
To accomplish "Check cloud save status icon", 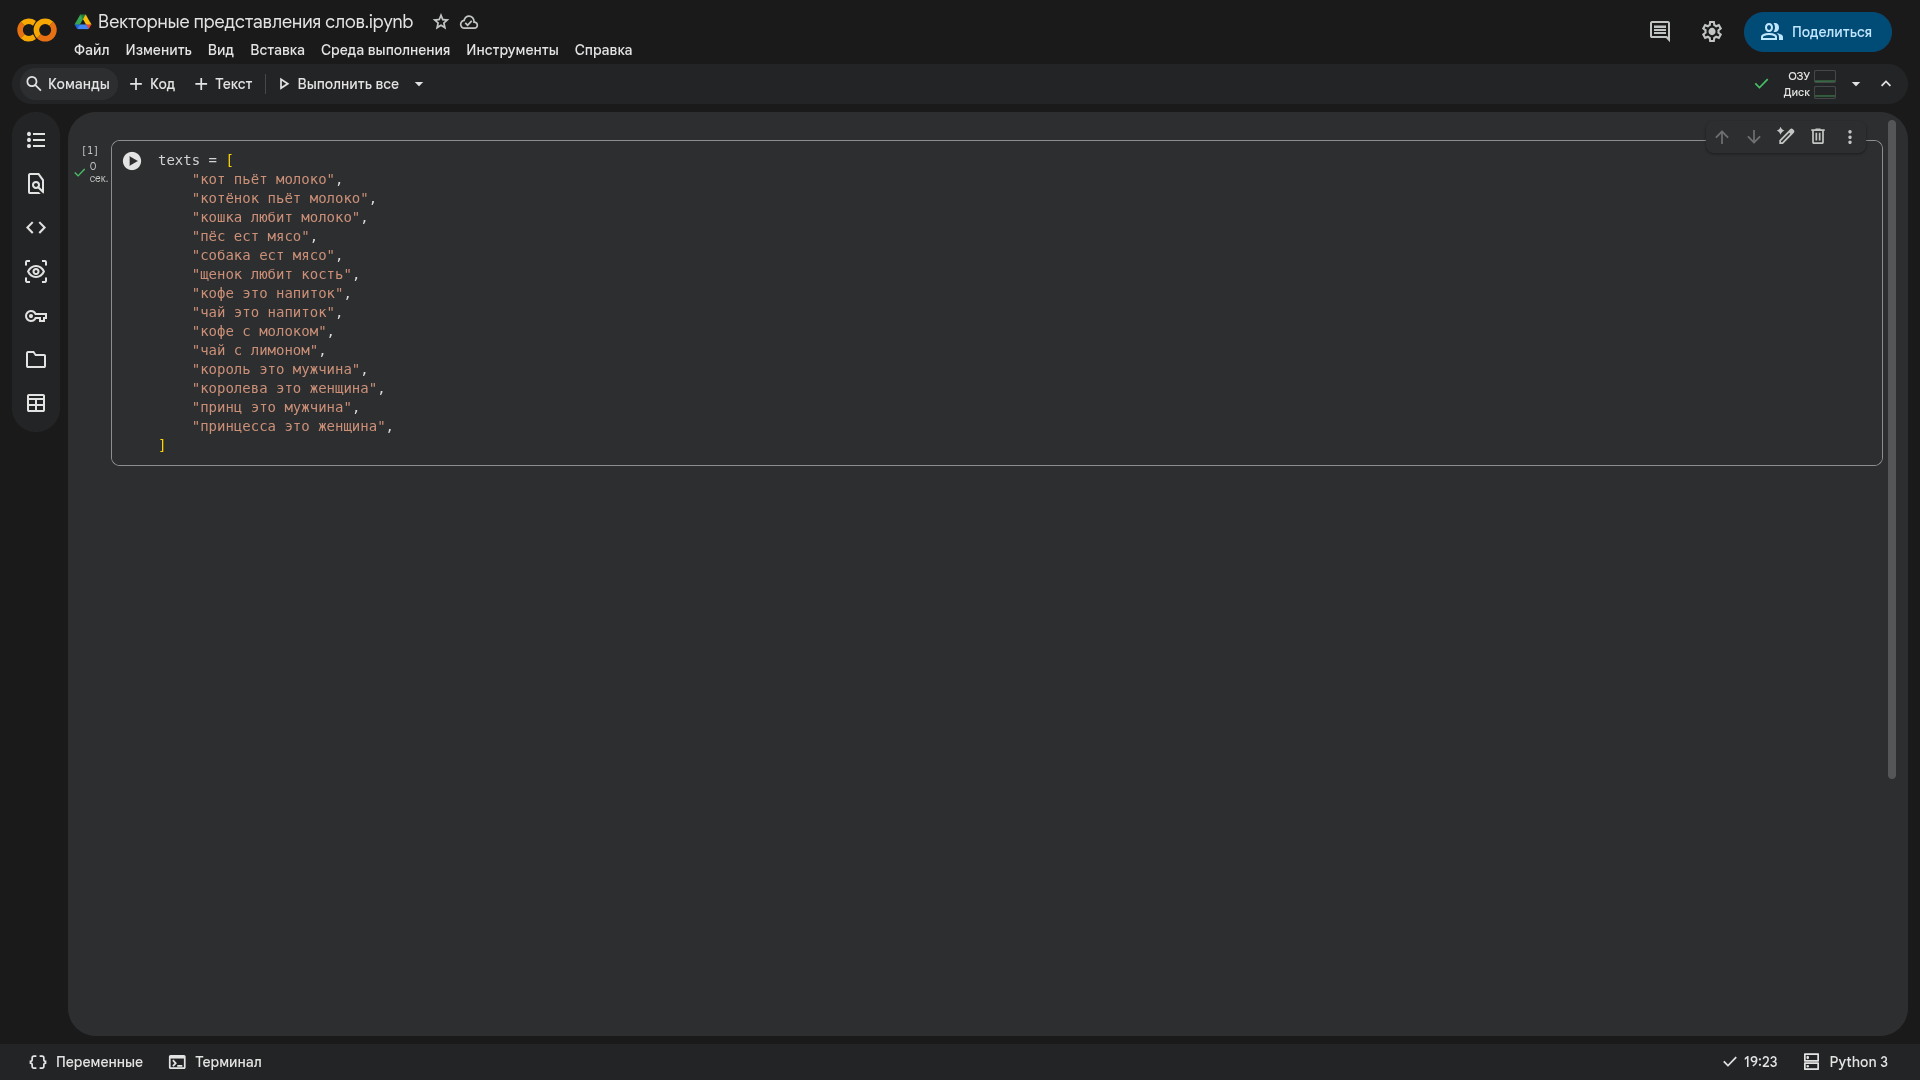I will 469,22.
